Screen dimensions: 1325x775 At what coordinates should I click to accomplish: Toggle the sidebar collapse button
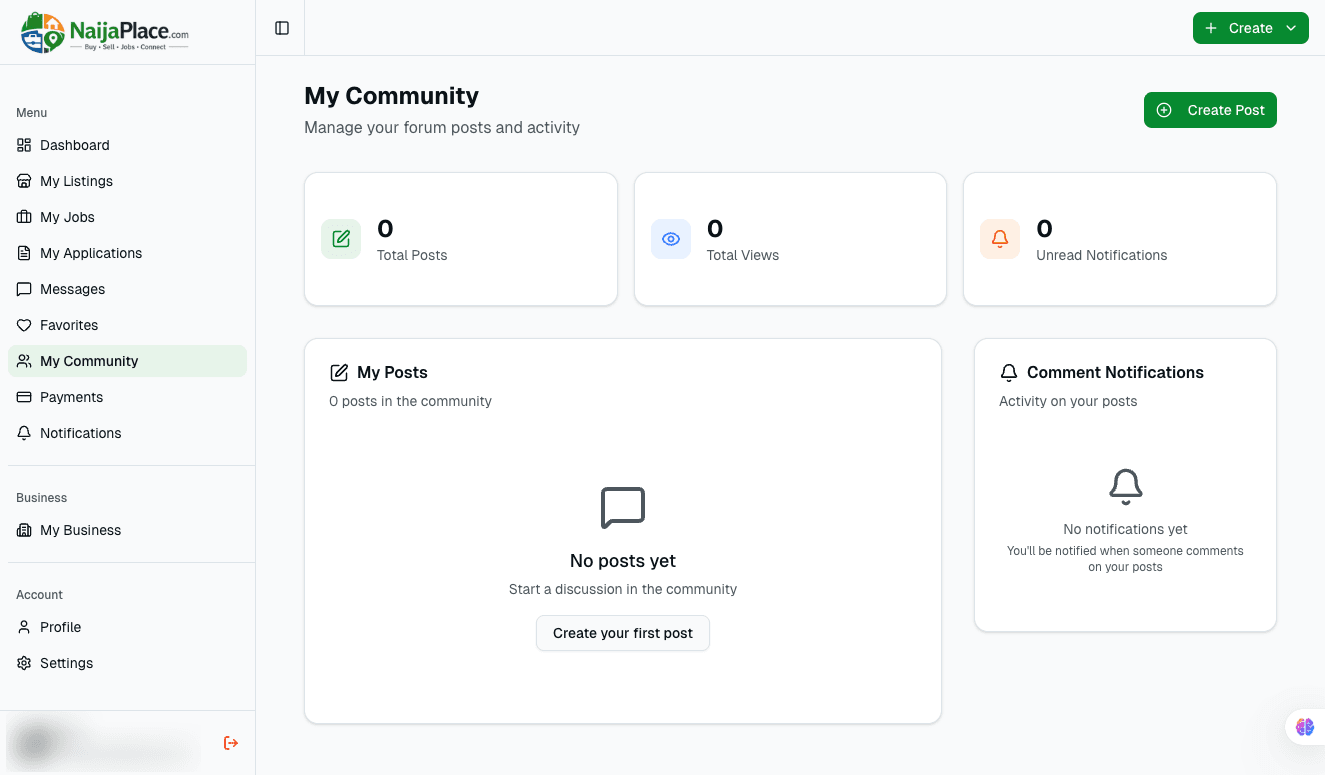coord(282,28)
